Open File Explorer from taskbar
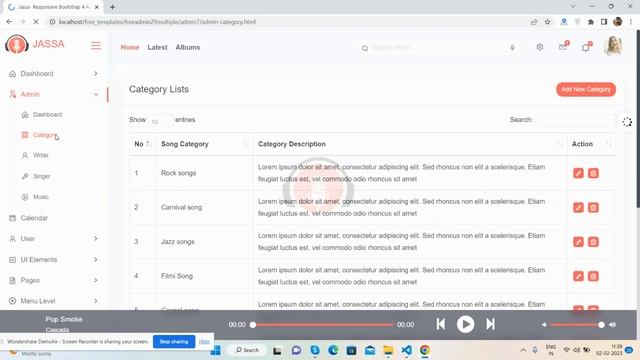Viewport: 640px width, 360px height. [x=388, y=350]
